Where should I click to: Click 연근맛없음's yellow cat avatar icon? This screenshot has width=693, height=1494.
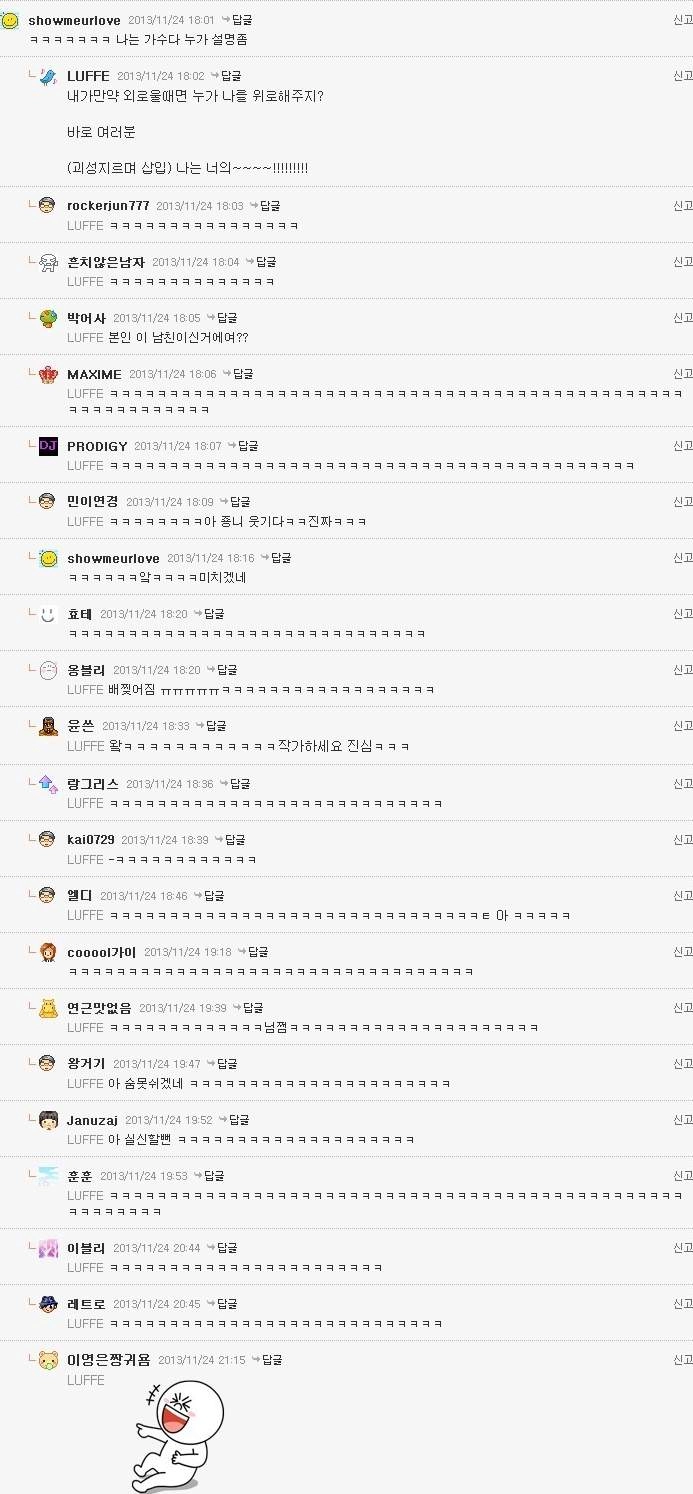pyautogui.click(x=48, y=1008)
